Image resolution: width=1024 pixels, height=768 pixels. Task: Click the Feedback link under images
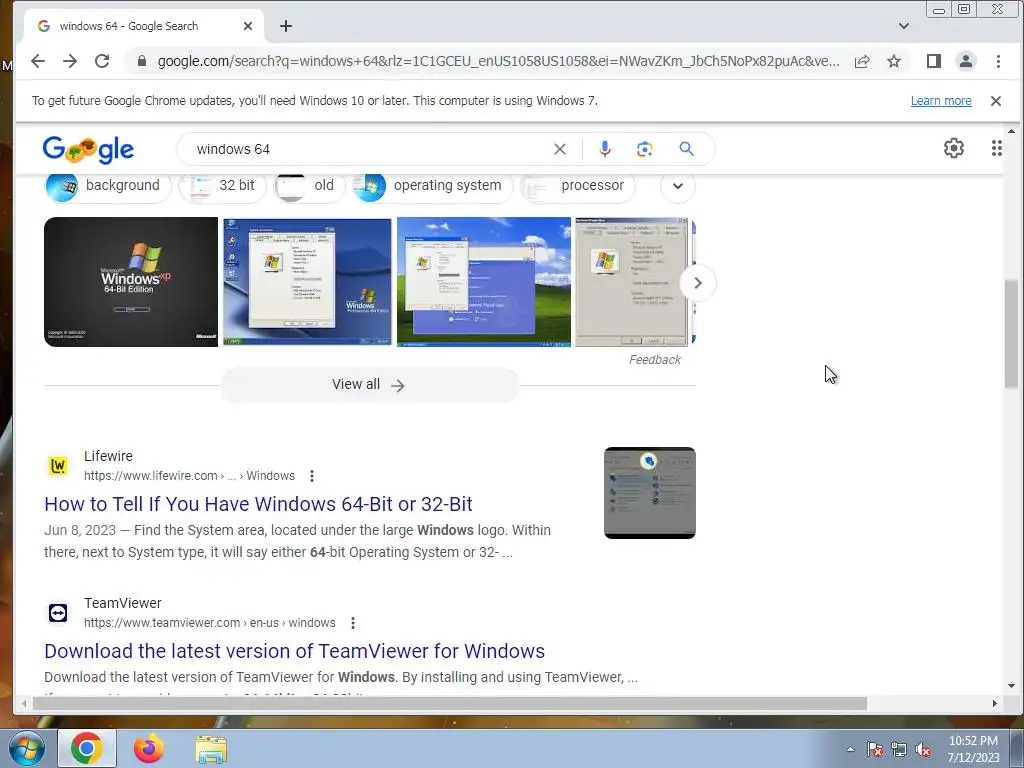tap(654, 360)
